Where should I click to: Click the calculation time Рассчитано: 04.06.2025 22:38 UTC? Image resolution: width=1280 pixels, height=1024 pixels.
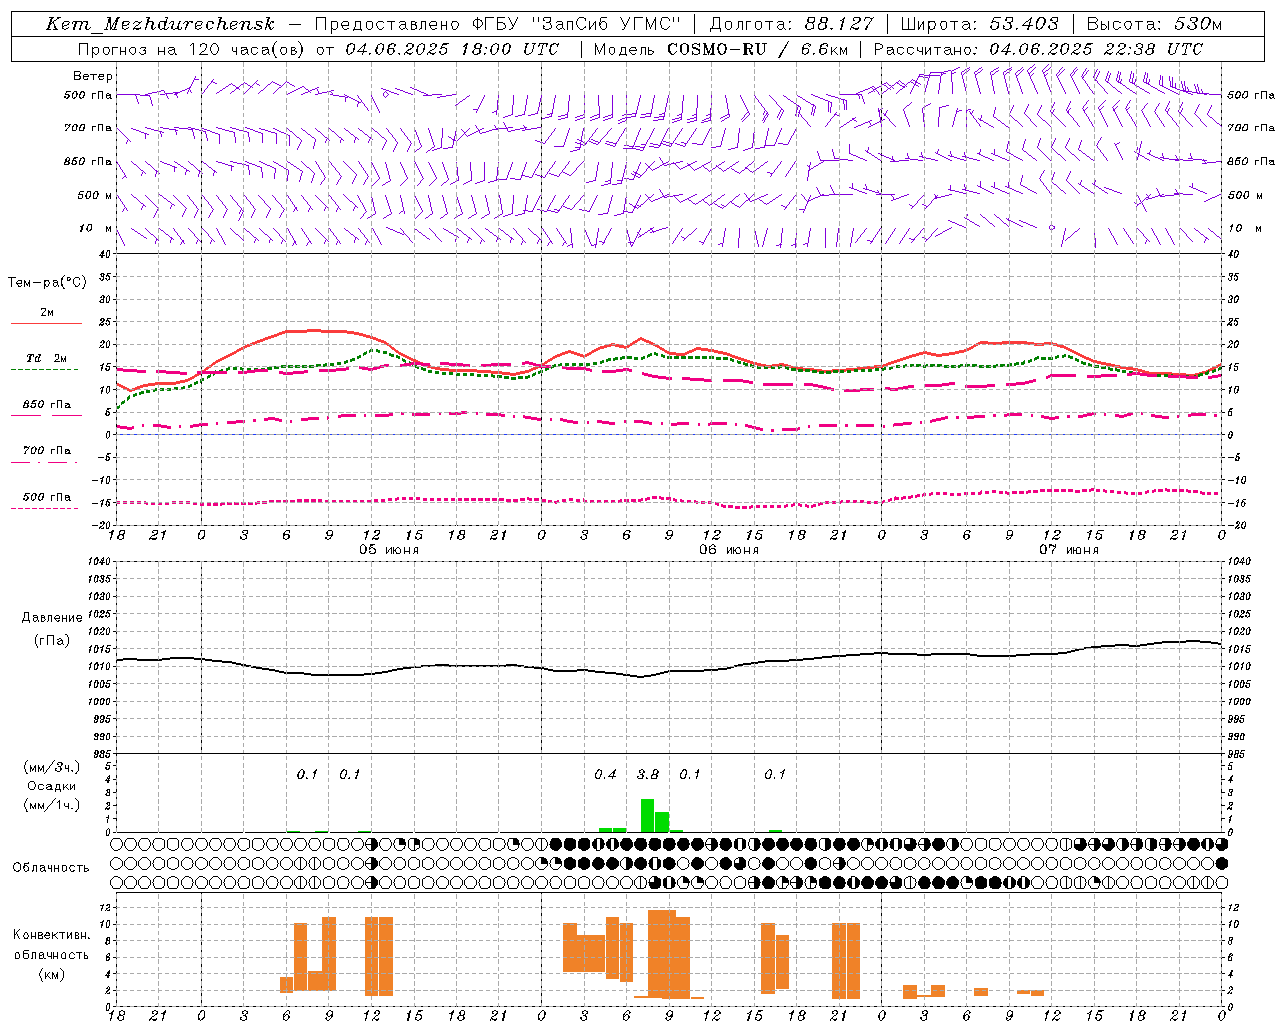[x=1038, y=49]
